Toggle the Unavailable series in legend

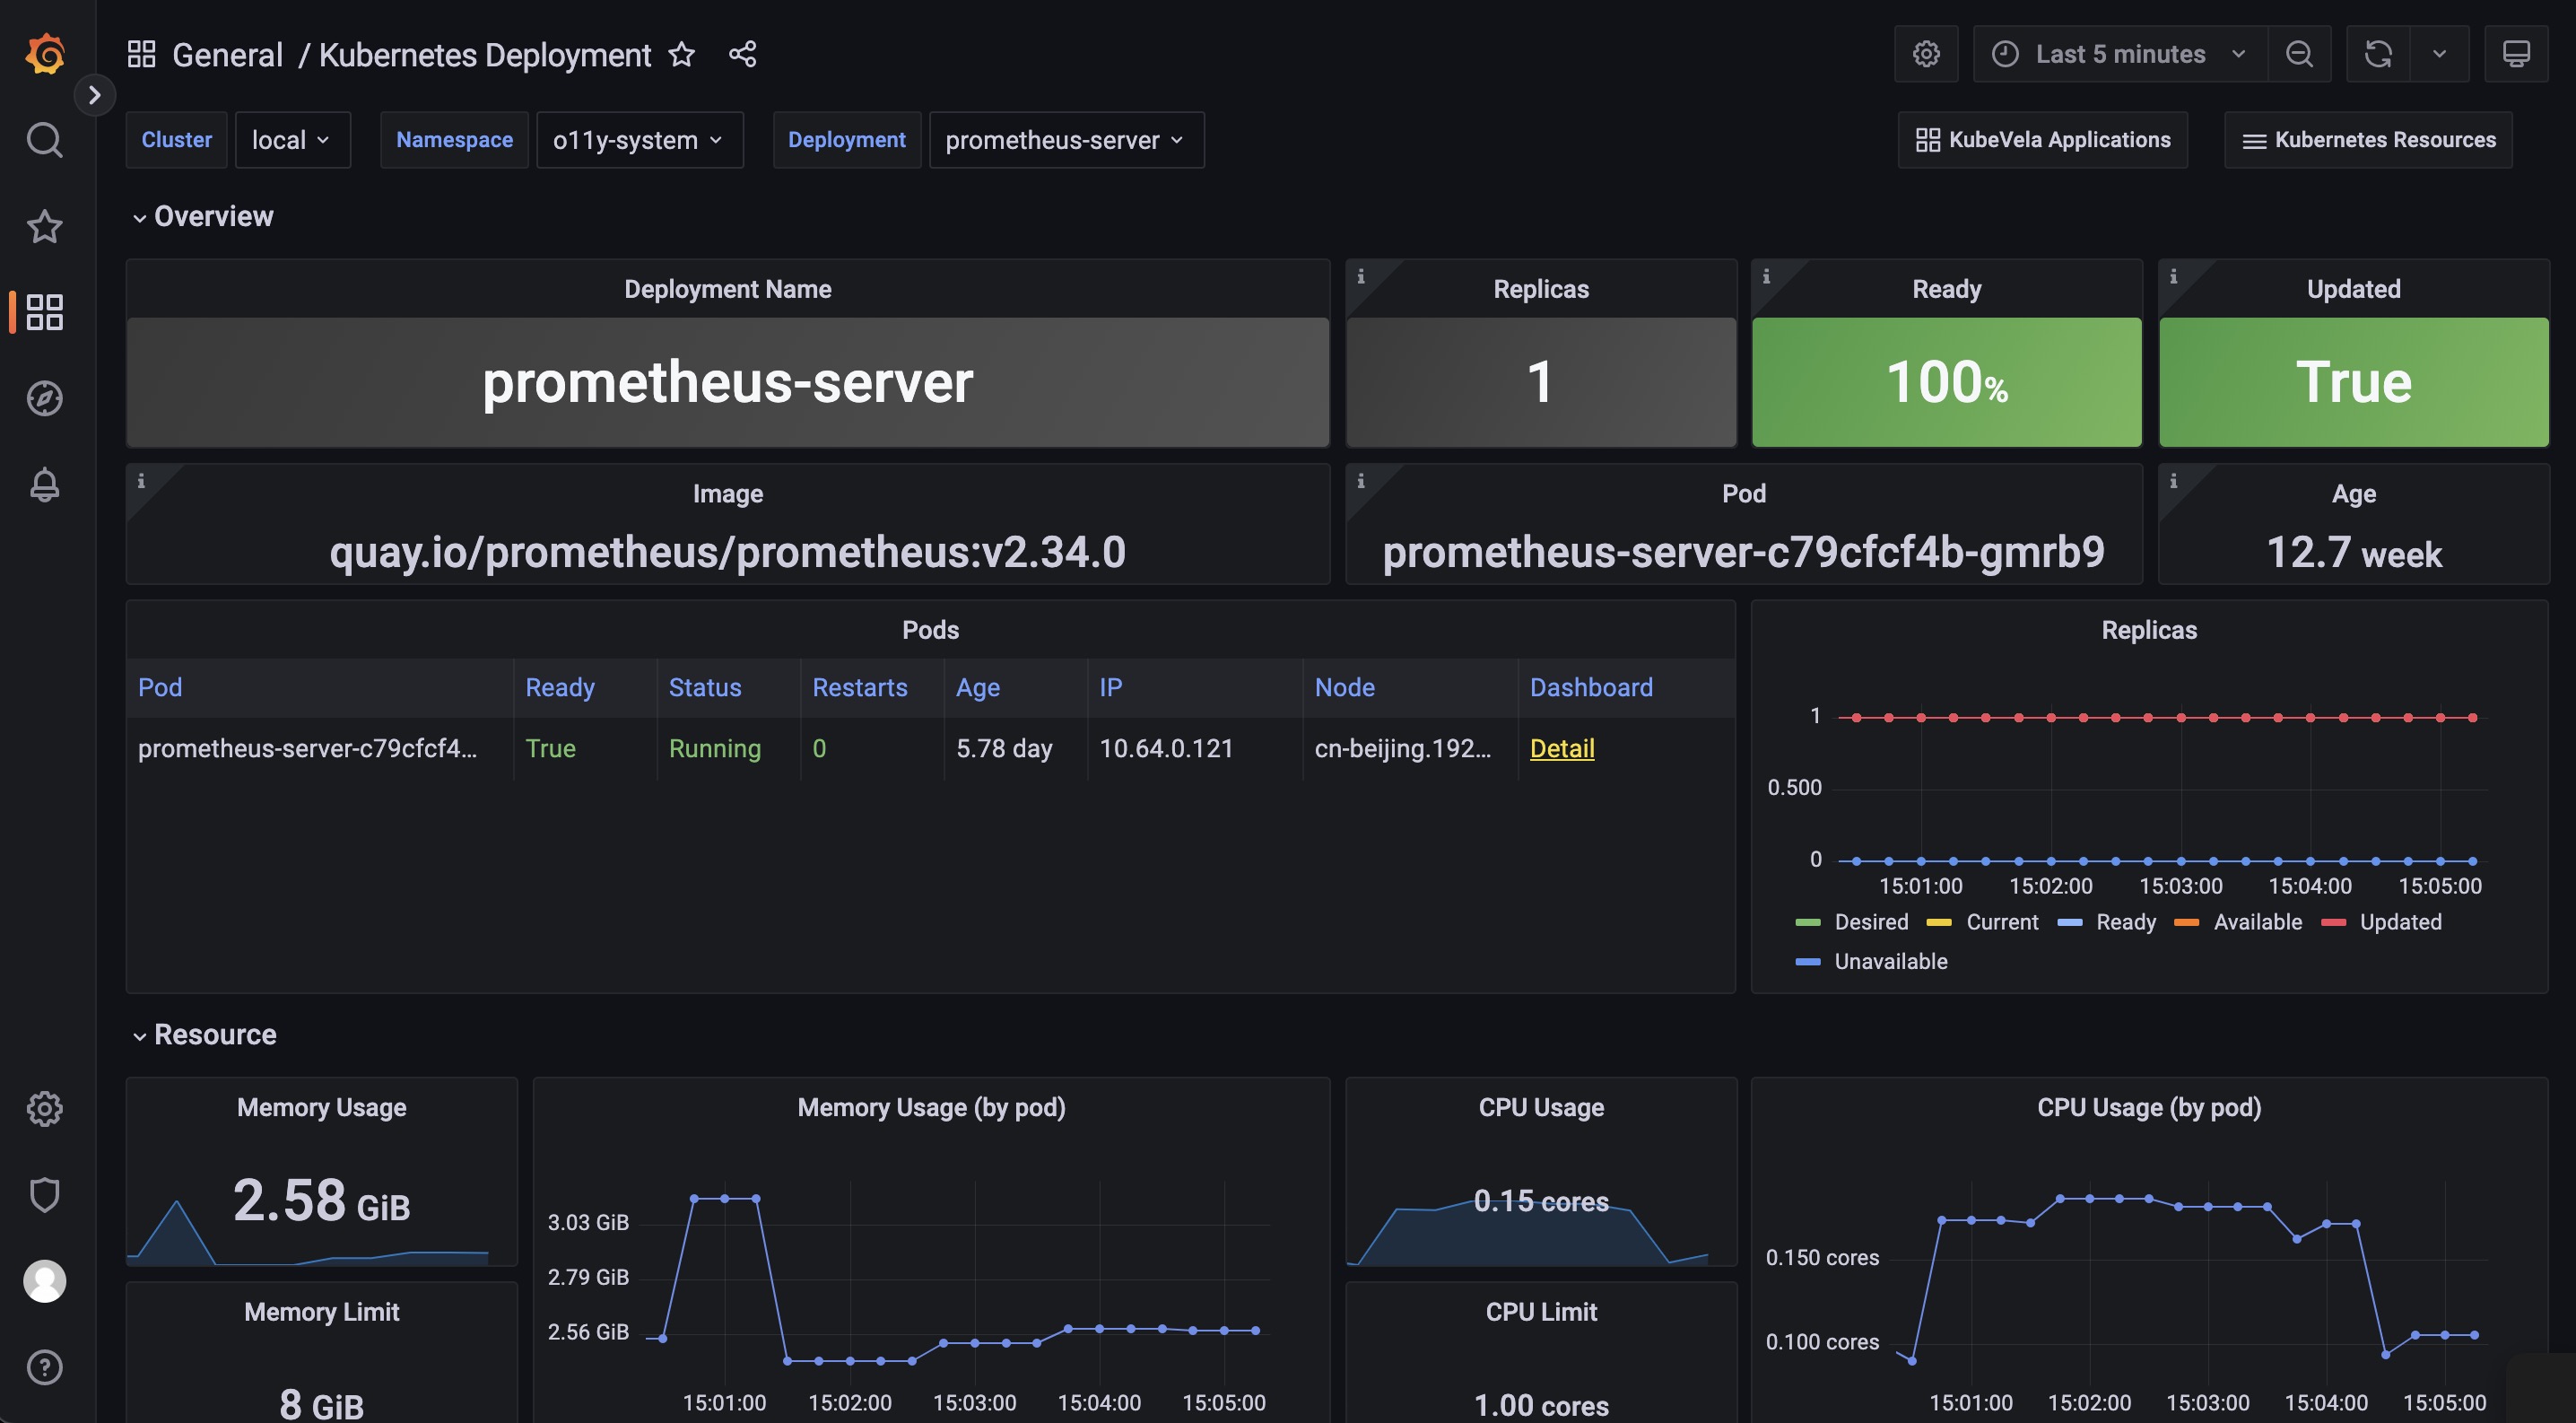1890,961
